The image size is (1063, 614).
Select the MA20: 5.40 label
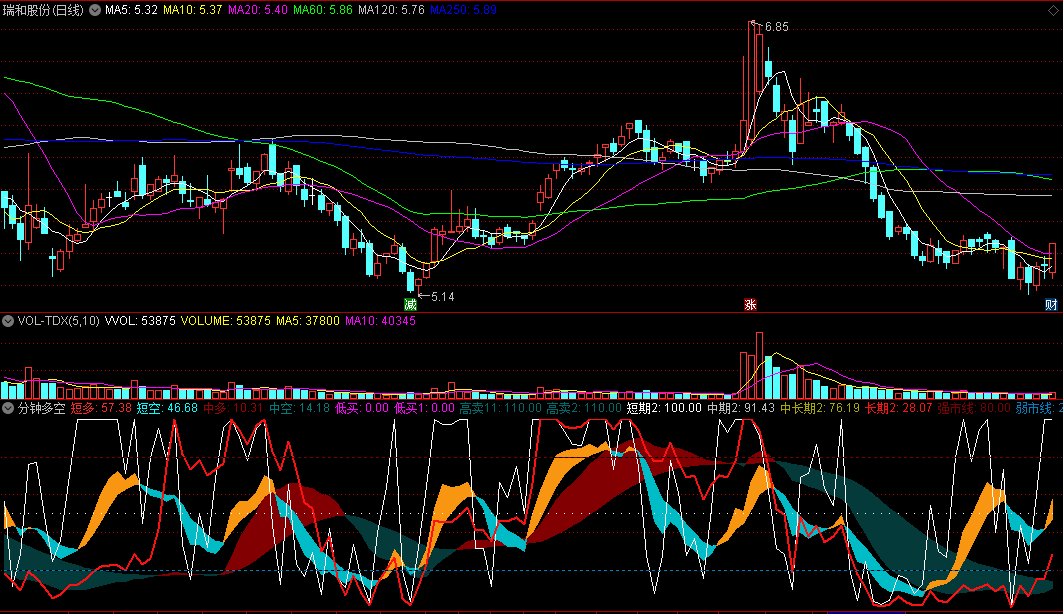(x=258, y=10)
